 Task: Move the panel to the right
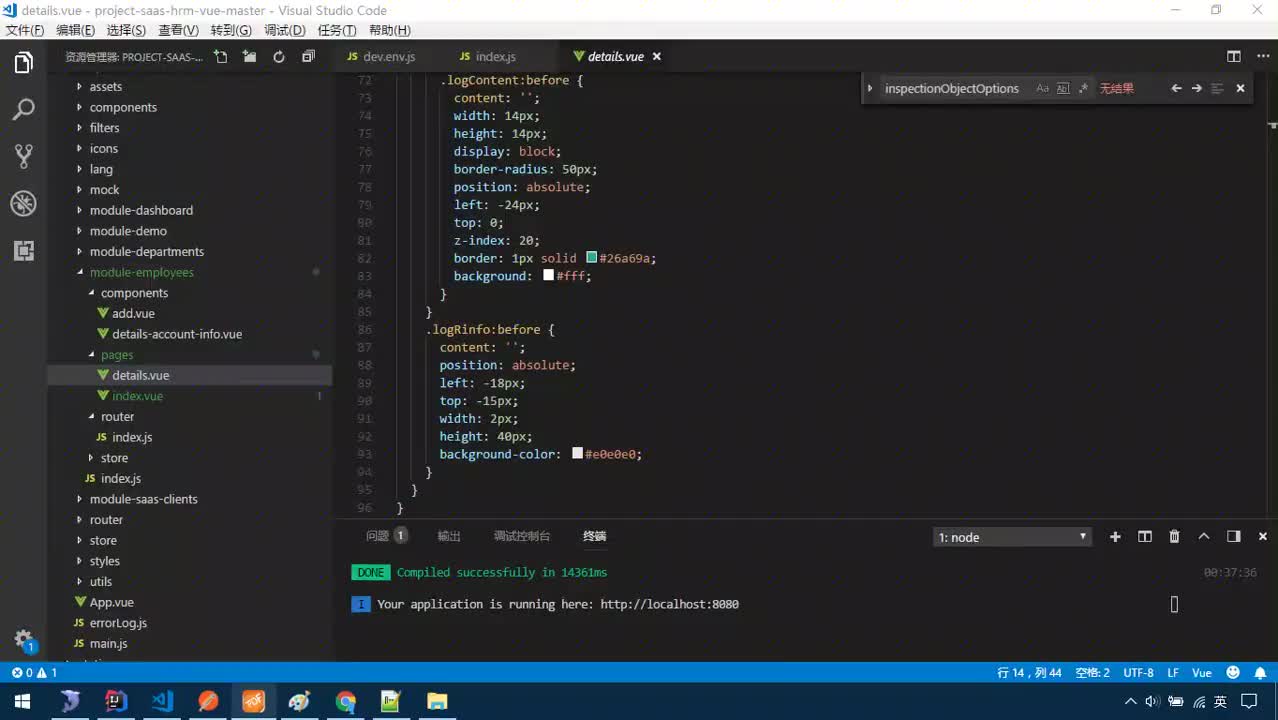1234,537
